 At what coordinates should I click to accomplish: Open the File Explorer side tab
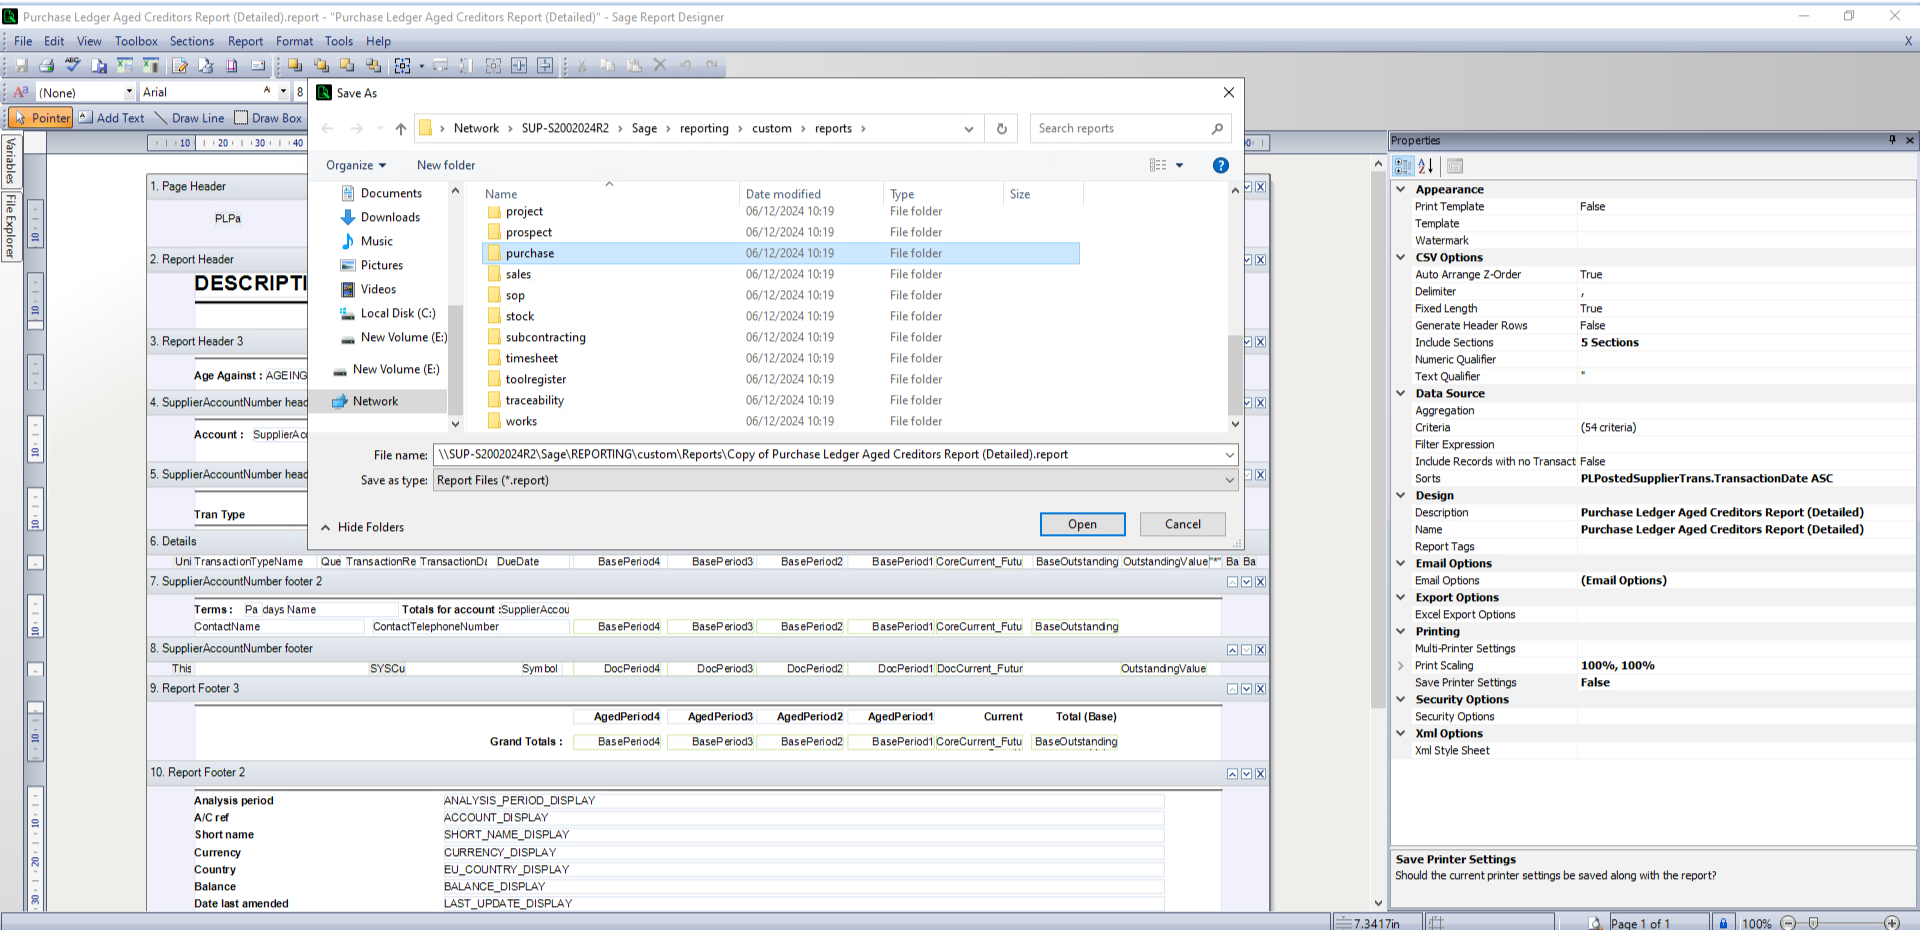coord(11,226)
